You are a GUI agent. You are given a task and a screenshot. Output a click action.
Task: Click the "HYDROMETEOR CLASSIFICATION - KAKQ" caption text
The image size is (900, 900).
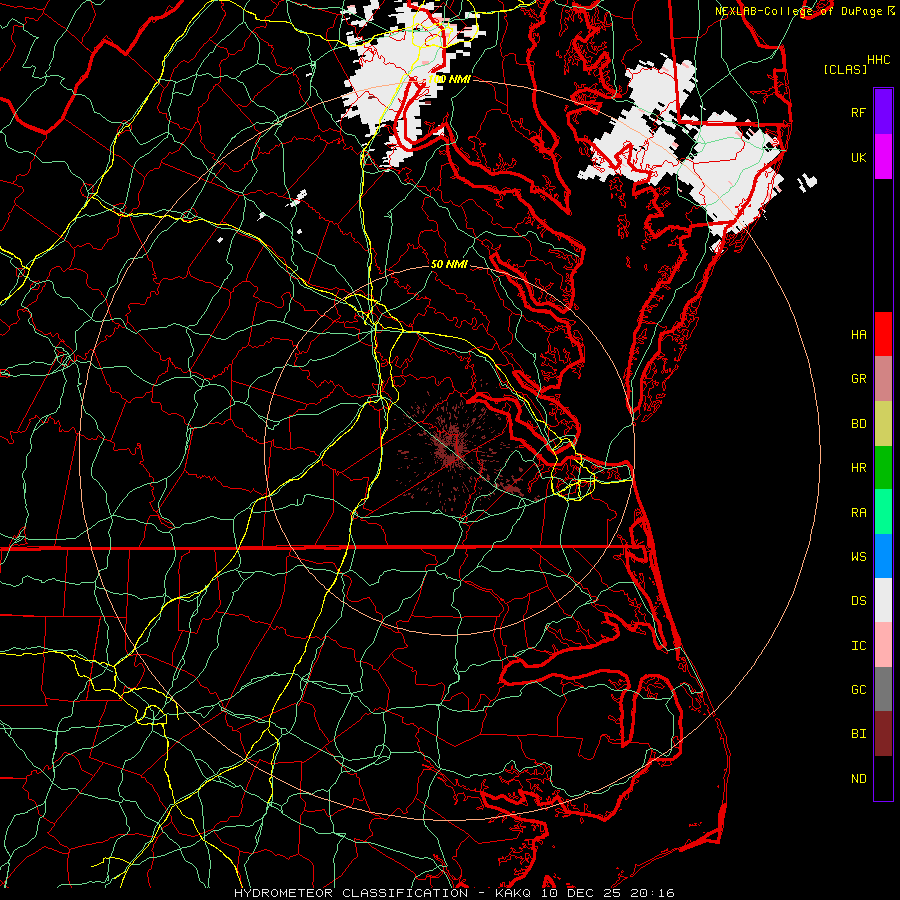click(x=382, y=893)
